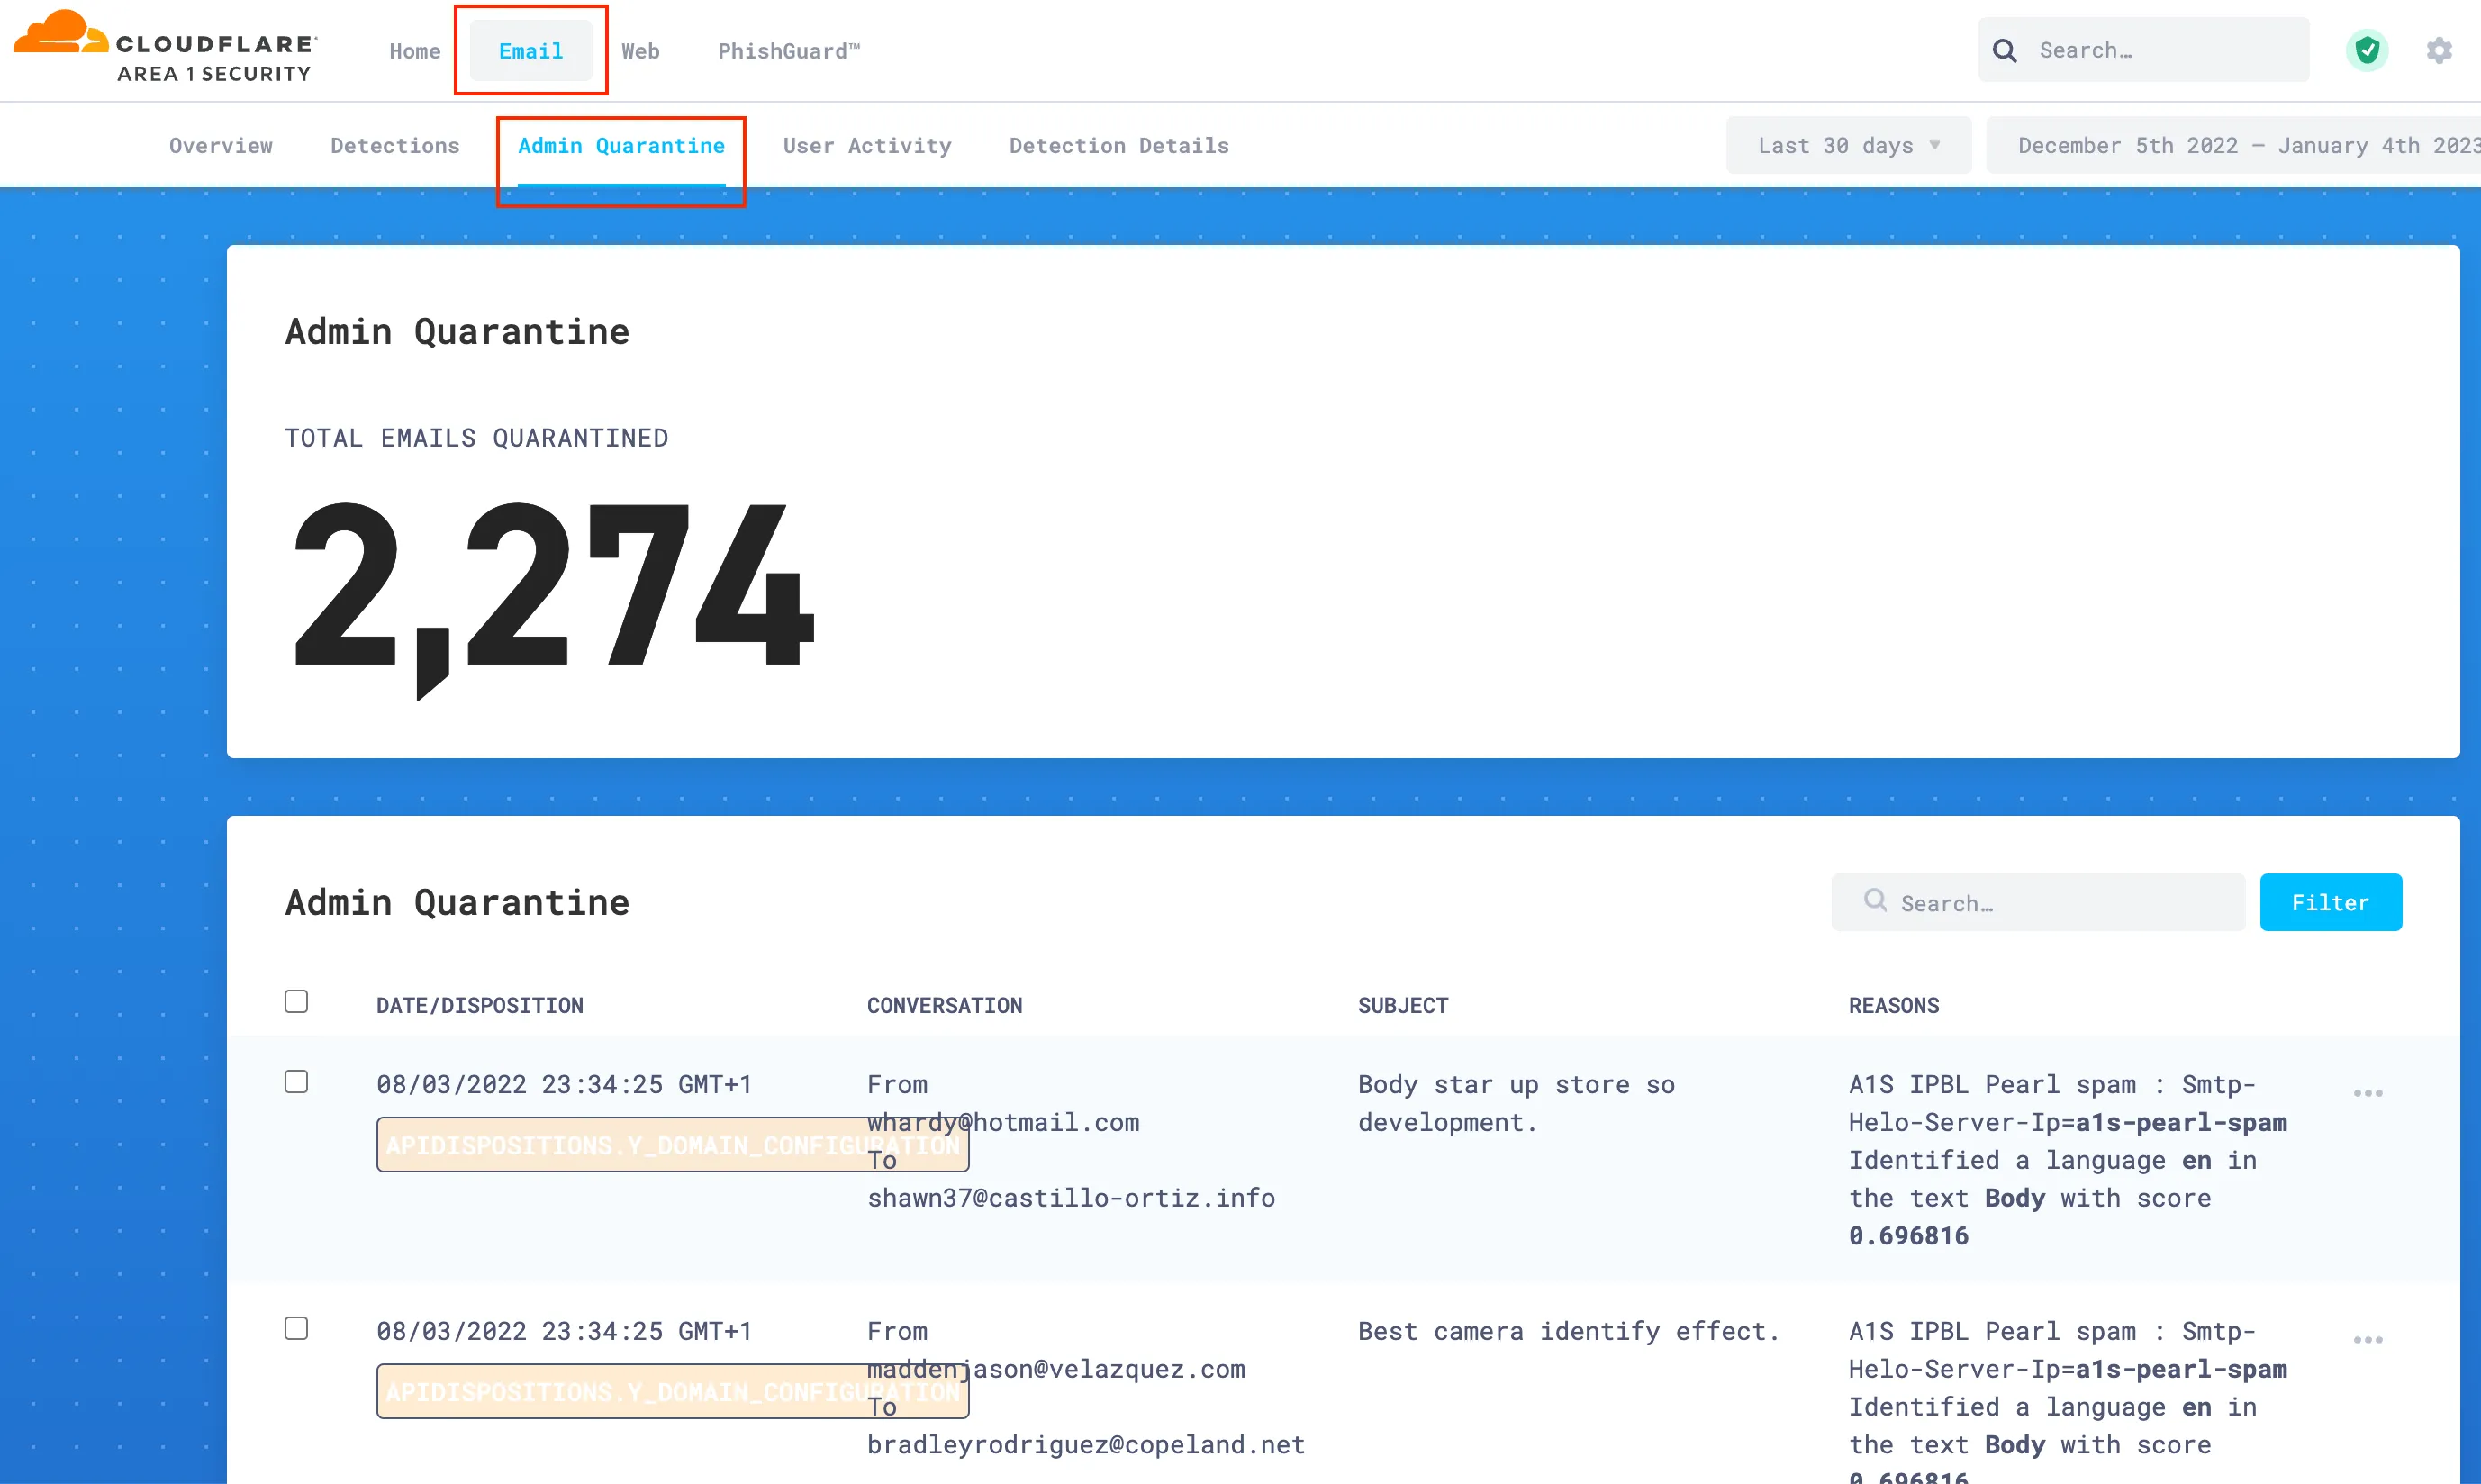Open settings via the gear icon
The width and height of the screenshot is (2481, 1484).
click(x=2438, y=49)
